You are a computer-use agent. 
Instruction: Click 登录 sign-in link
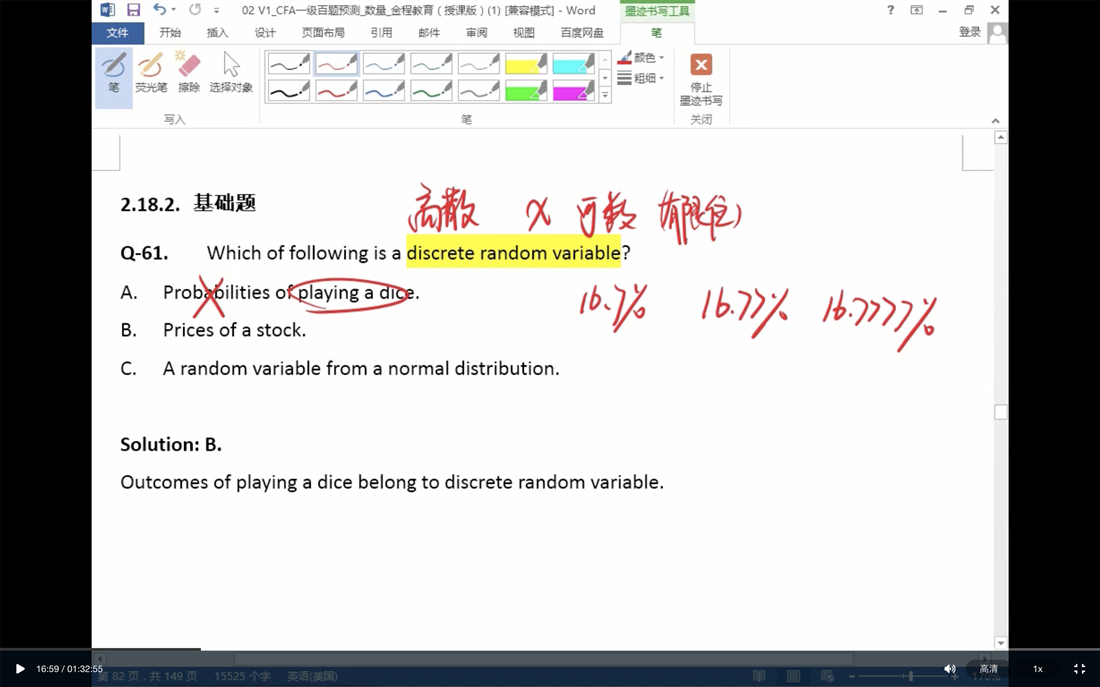pos(970,32)
